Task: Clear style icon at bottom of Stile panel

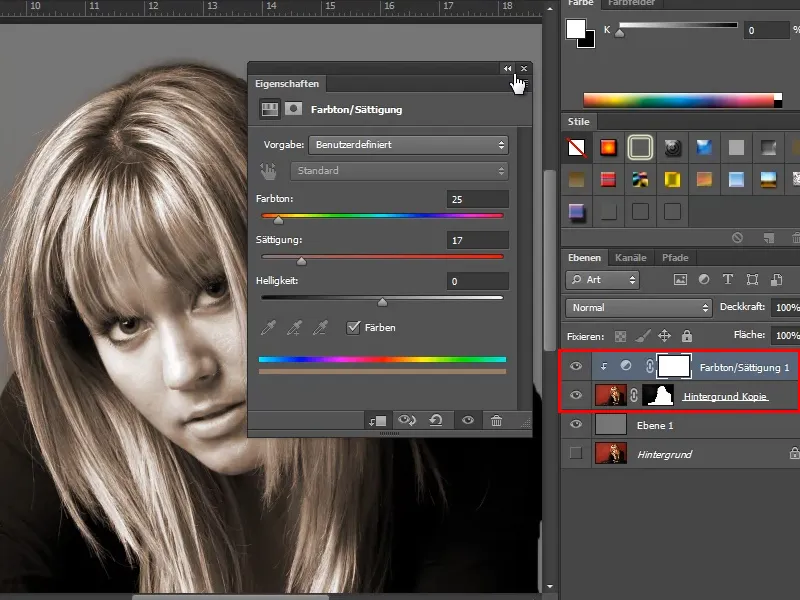Action: 737,237
